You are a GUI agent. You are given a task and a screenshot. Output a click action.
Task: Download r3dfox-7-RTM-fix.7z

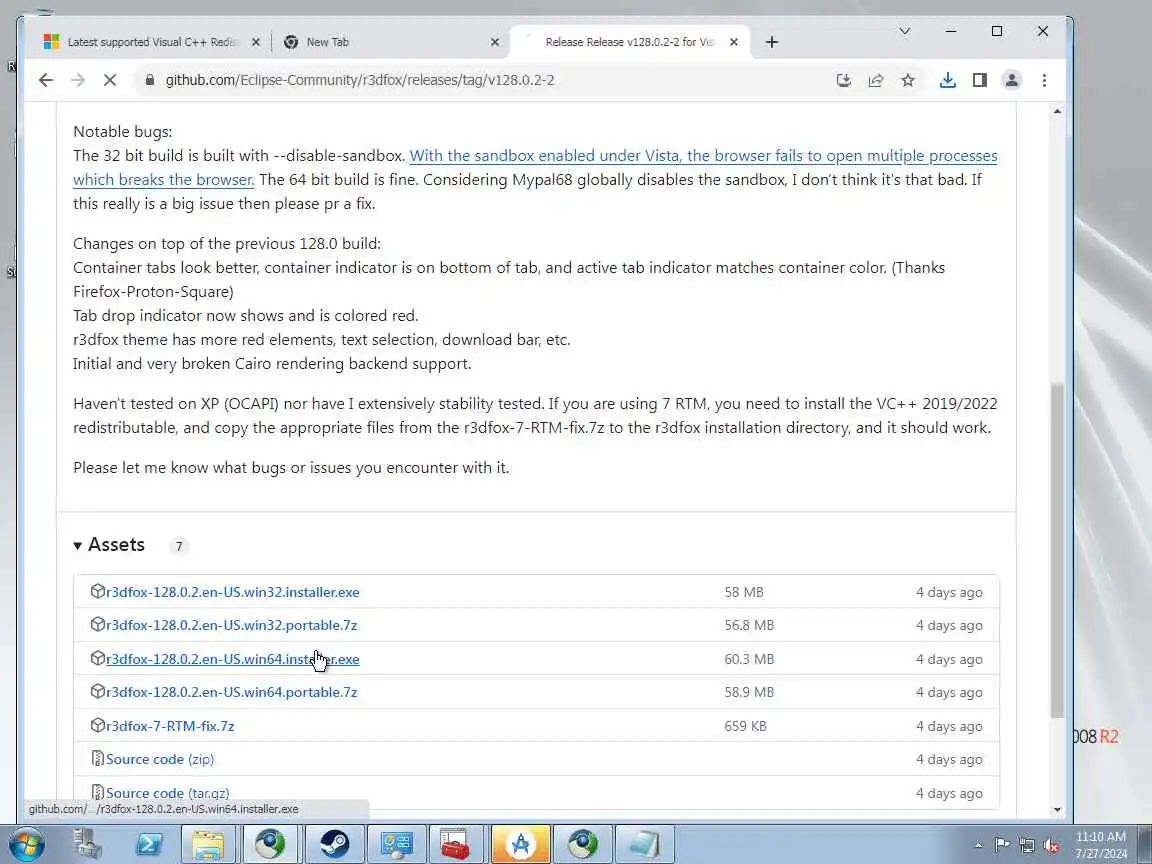[170, 726]
